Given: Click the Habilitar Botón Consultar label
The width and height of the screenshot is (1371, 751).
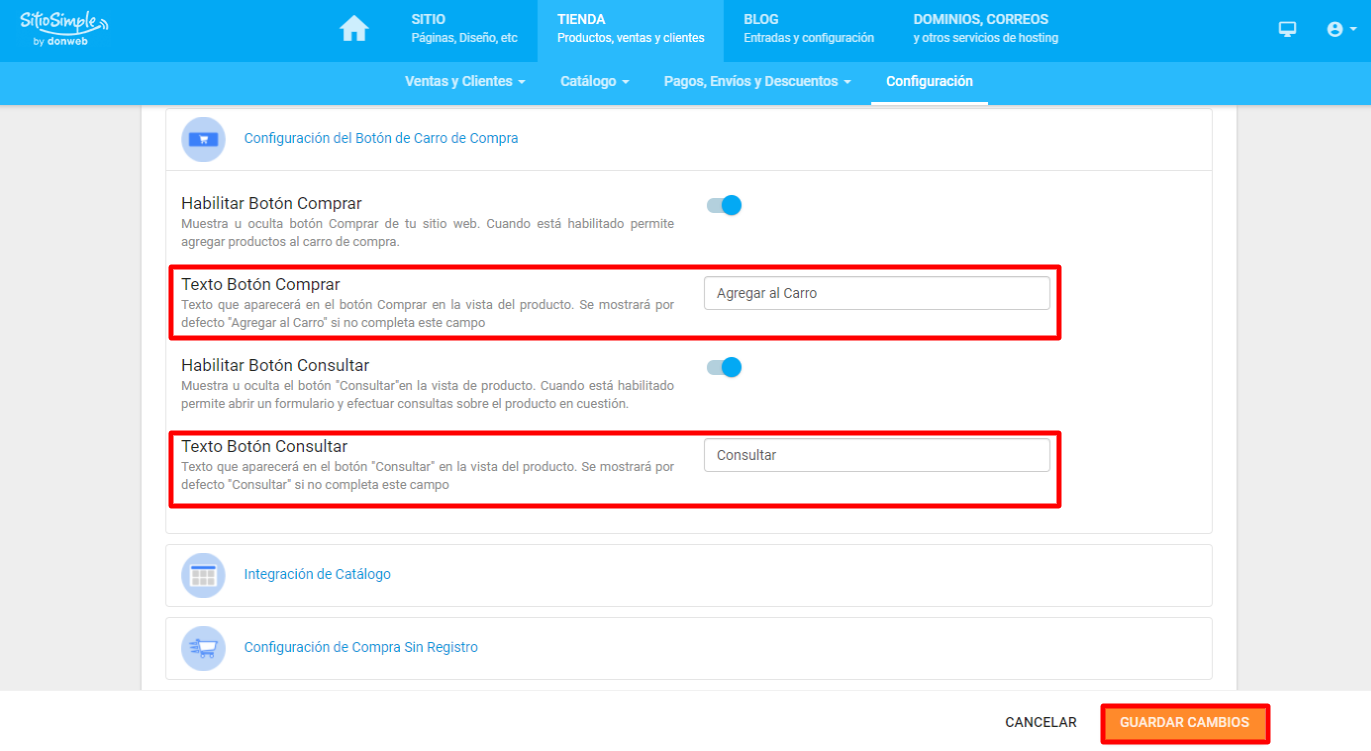Looking at the screenshot, I should coord(275,365).
